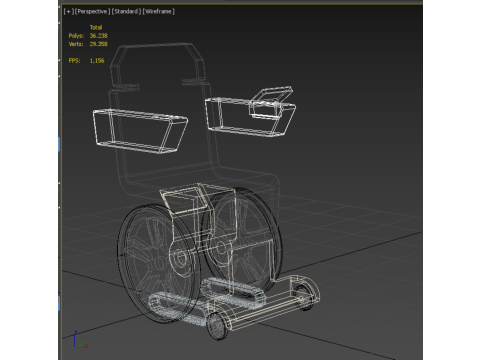Open the [+] viewport general menu
Image resolution: width=480 pixels, height=360 pixels.
click(x=69, y=11)
